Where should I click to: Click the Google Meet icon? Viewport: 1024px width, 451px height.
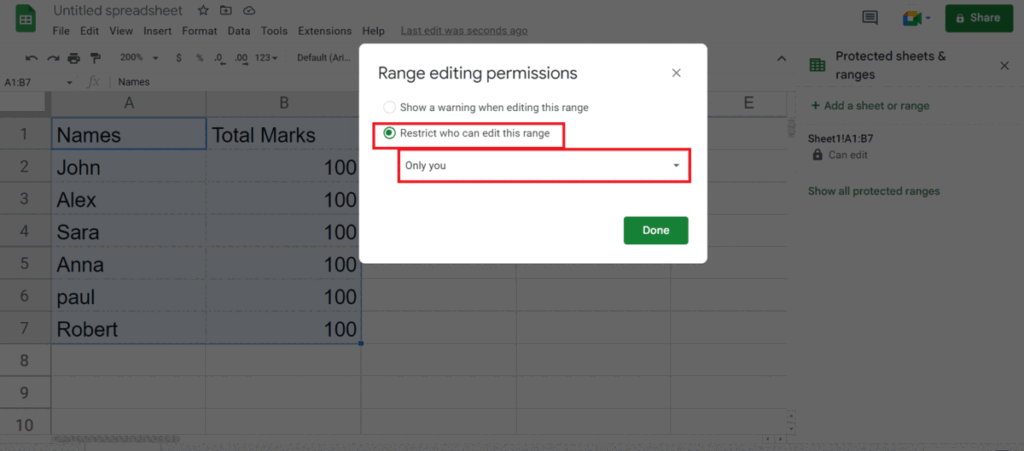pyautogui.click(x=912, y=18)
